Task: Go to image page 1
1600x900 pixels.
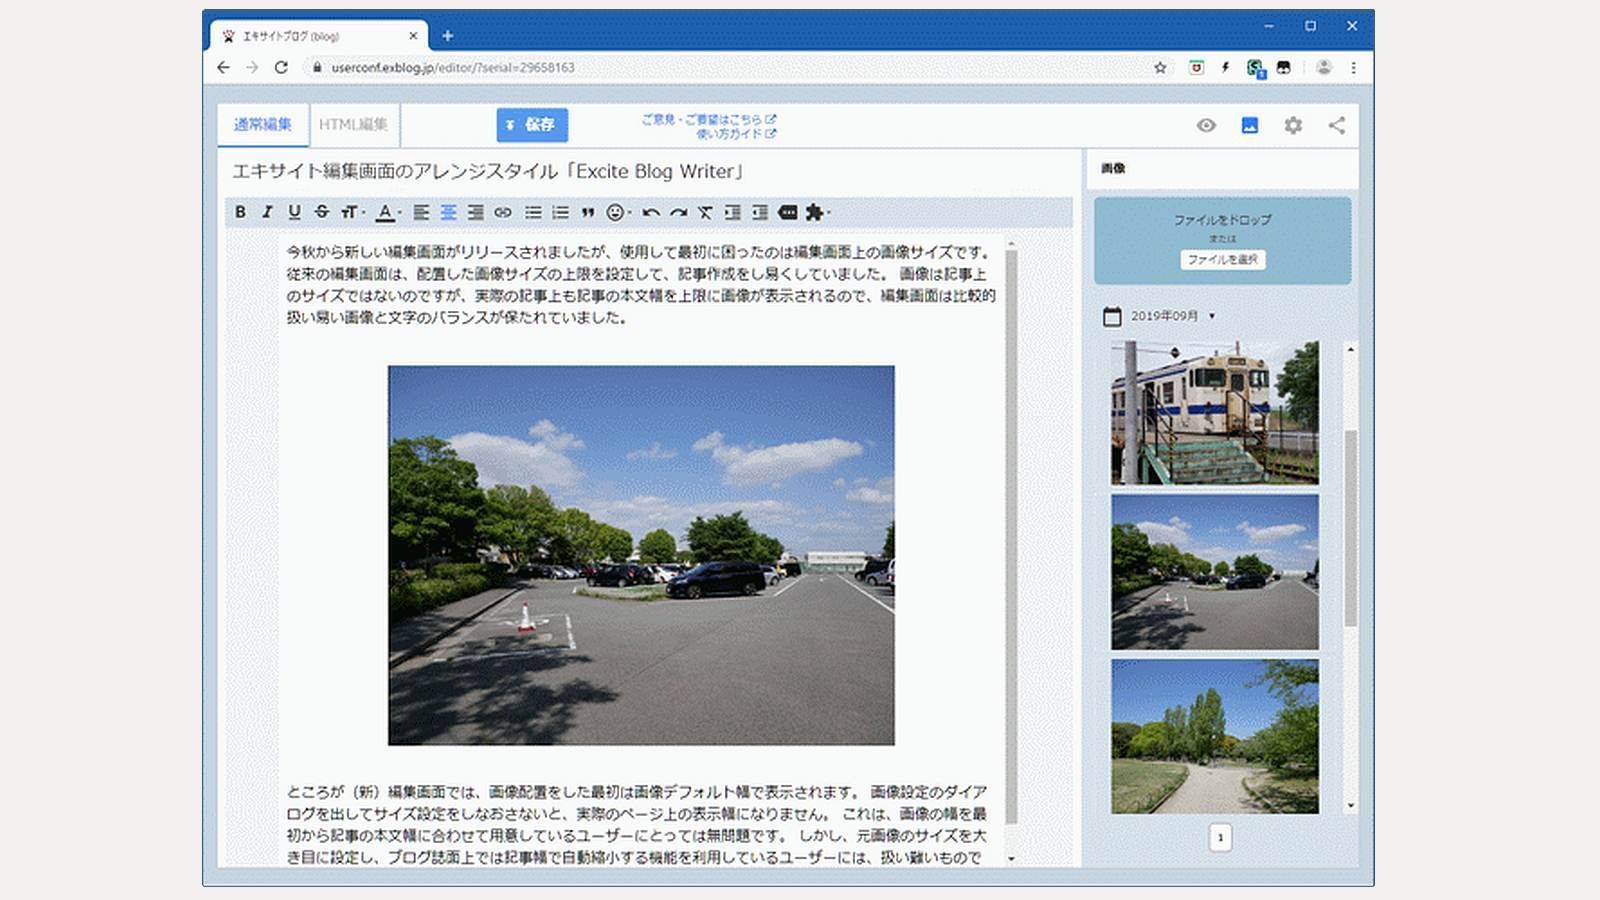Action: [x=1220, y=838]
